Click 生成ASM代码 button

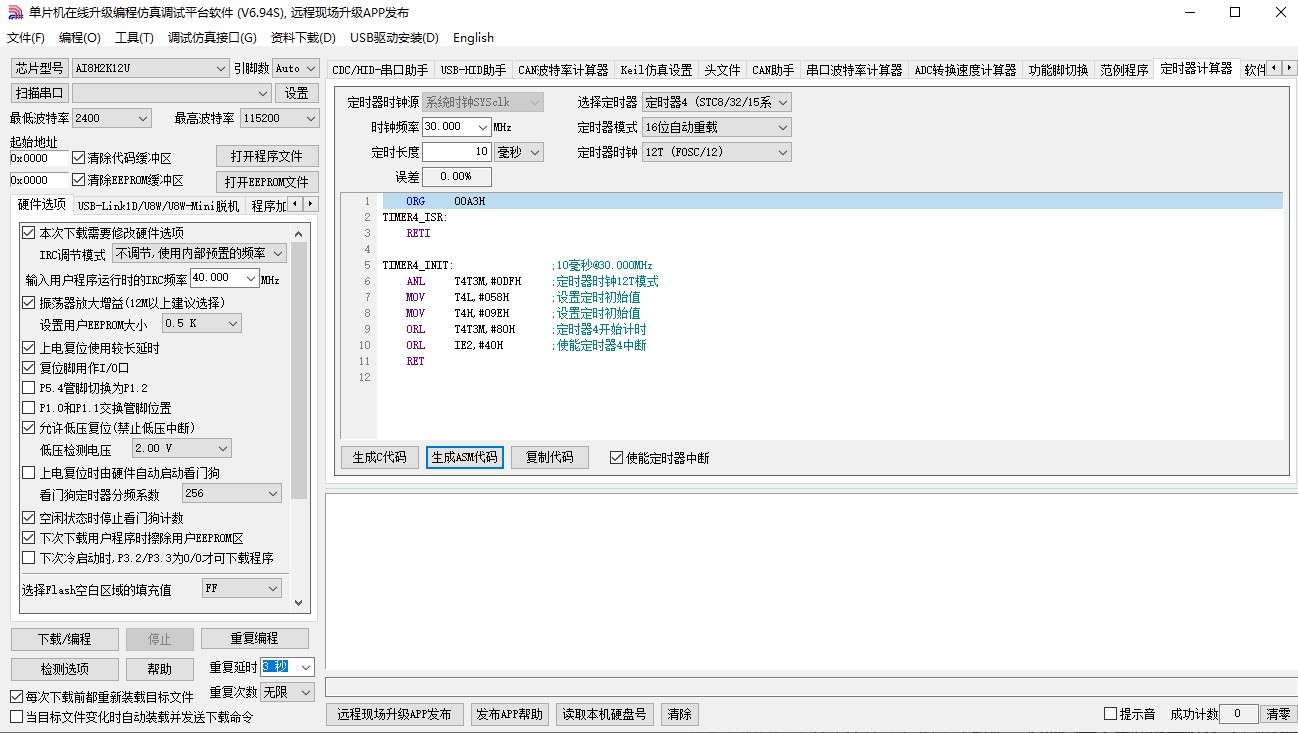coord(464,458)
